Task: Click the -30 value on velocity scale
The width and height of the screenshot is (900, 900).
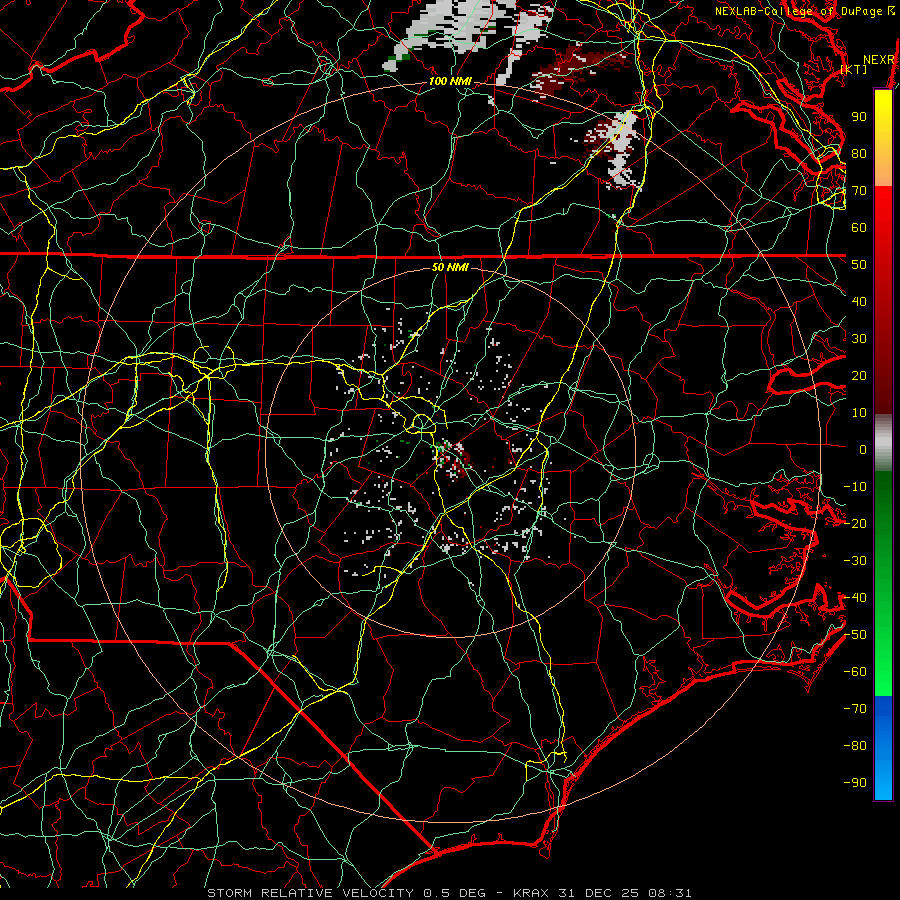Action: [x=855, y=561]
